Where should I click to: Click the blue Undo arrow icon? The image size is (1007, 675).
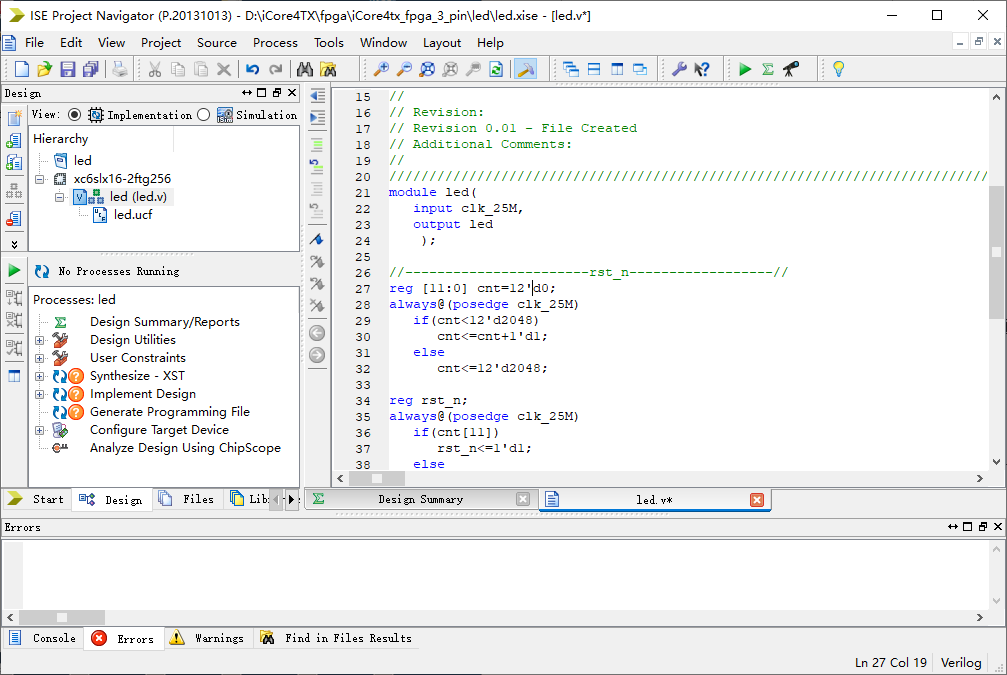click(252, 69)
